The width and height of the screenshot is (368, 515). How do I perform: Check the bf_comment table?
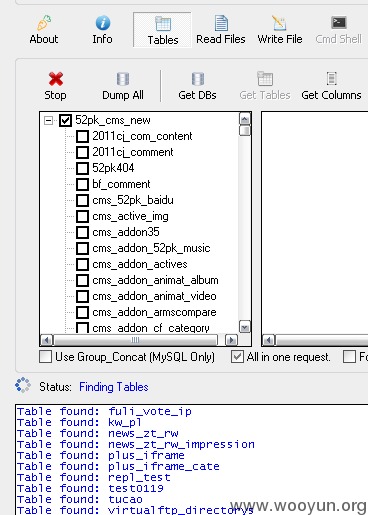82,184
